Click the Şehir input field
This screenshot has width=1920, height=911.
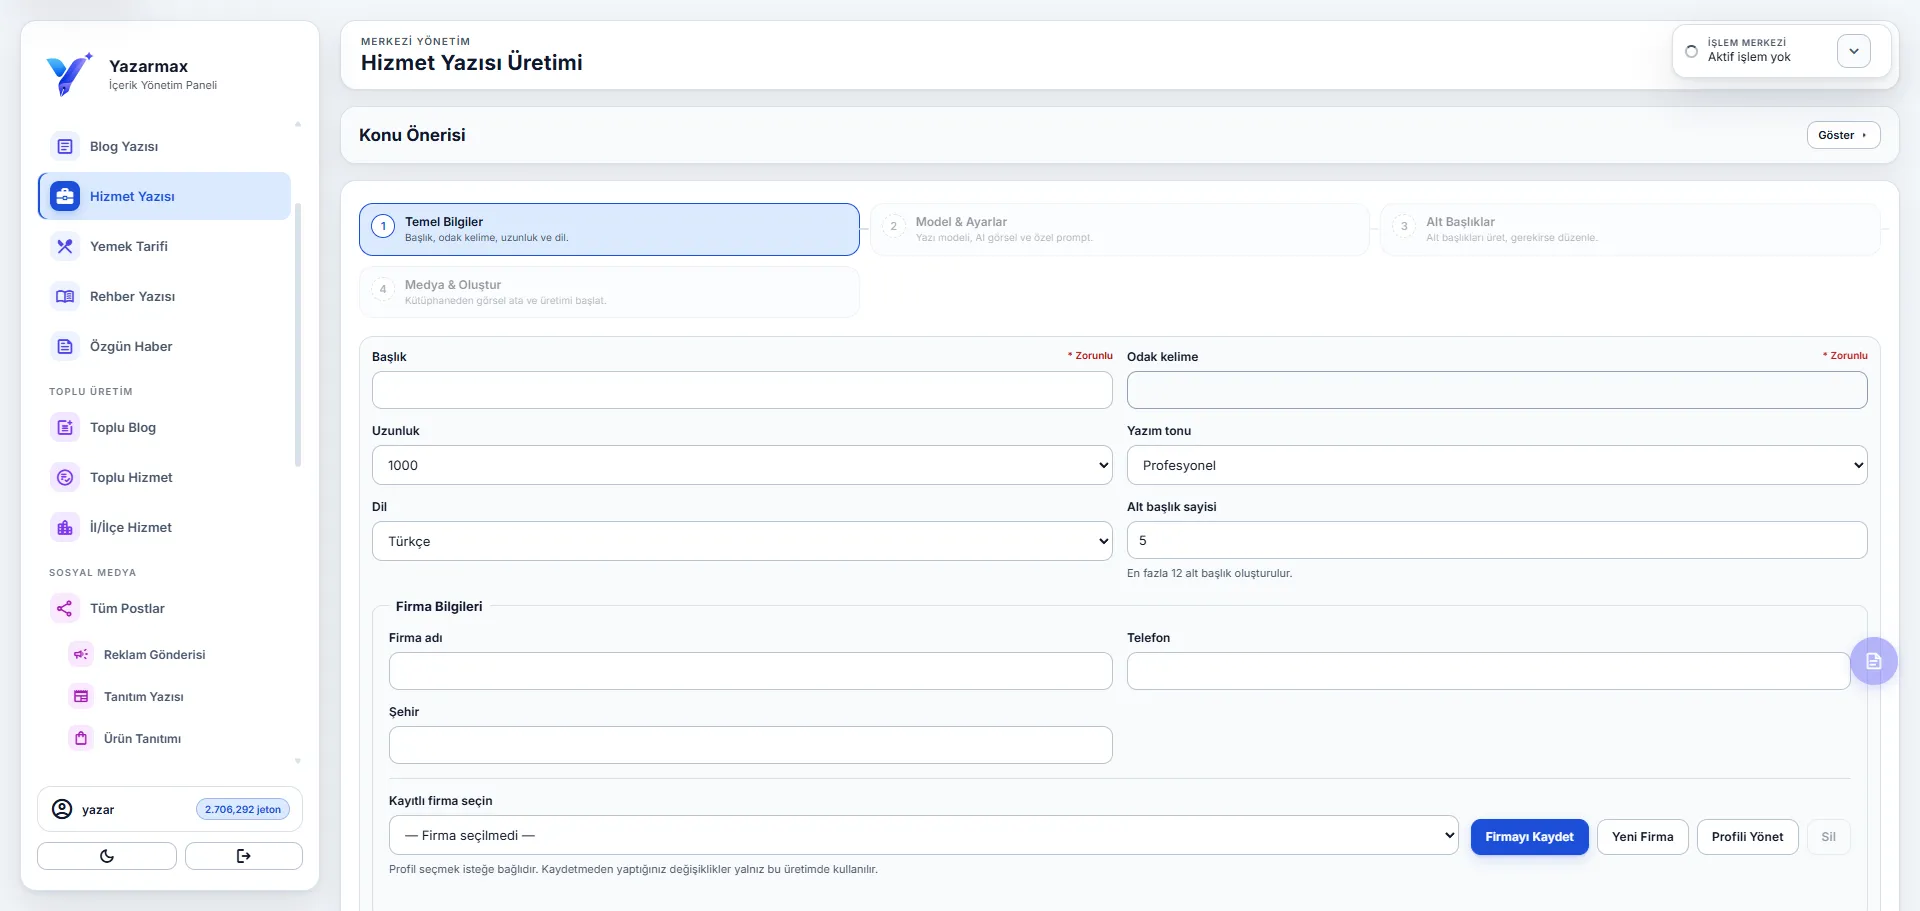[x=750, y=745]
